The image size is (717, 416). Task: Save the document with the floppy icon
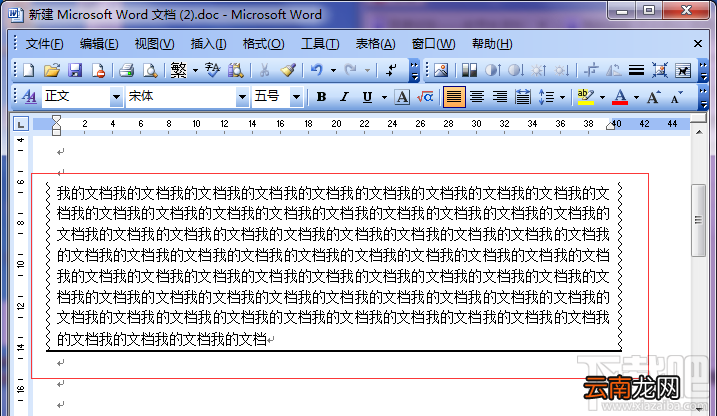[x=75, y=70]
